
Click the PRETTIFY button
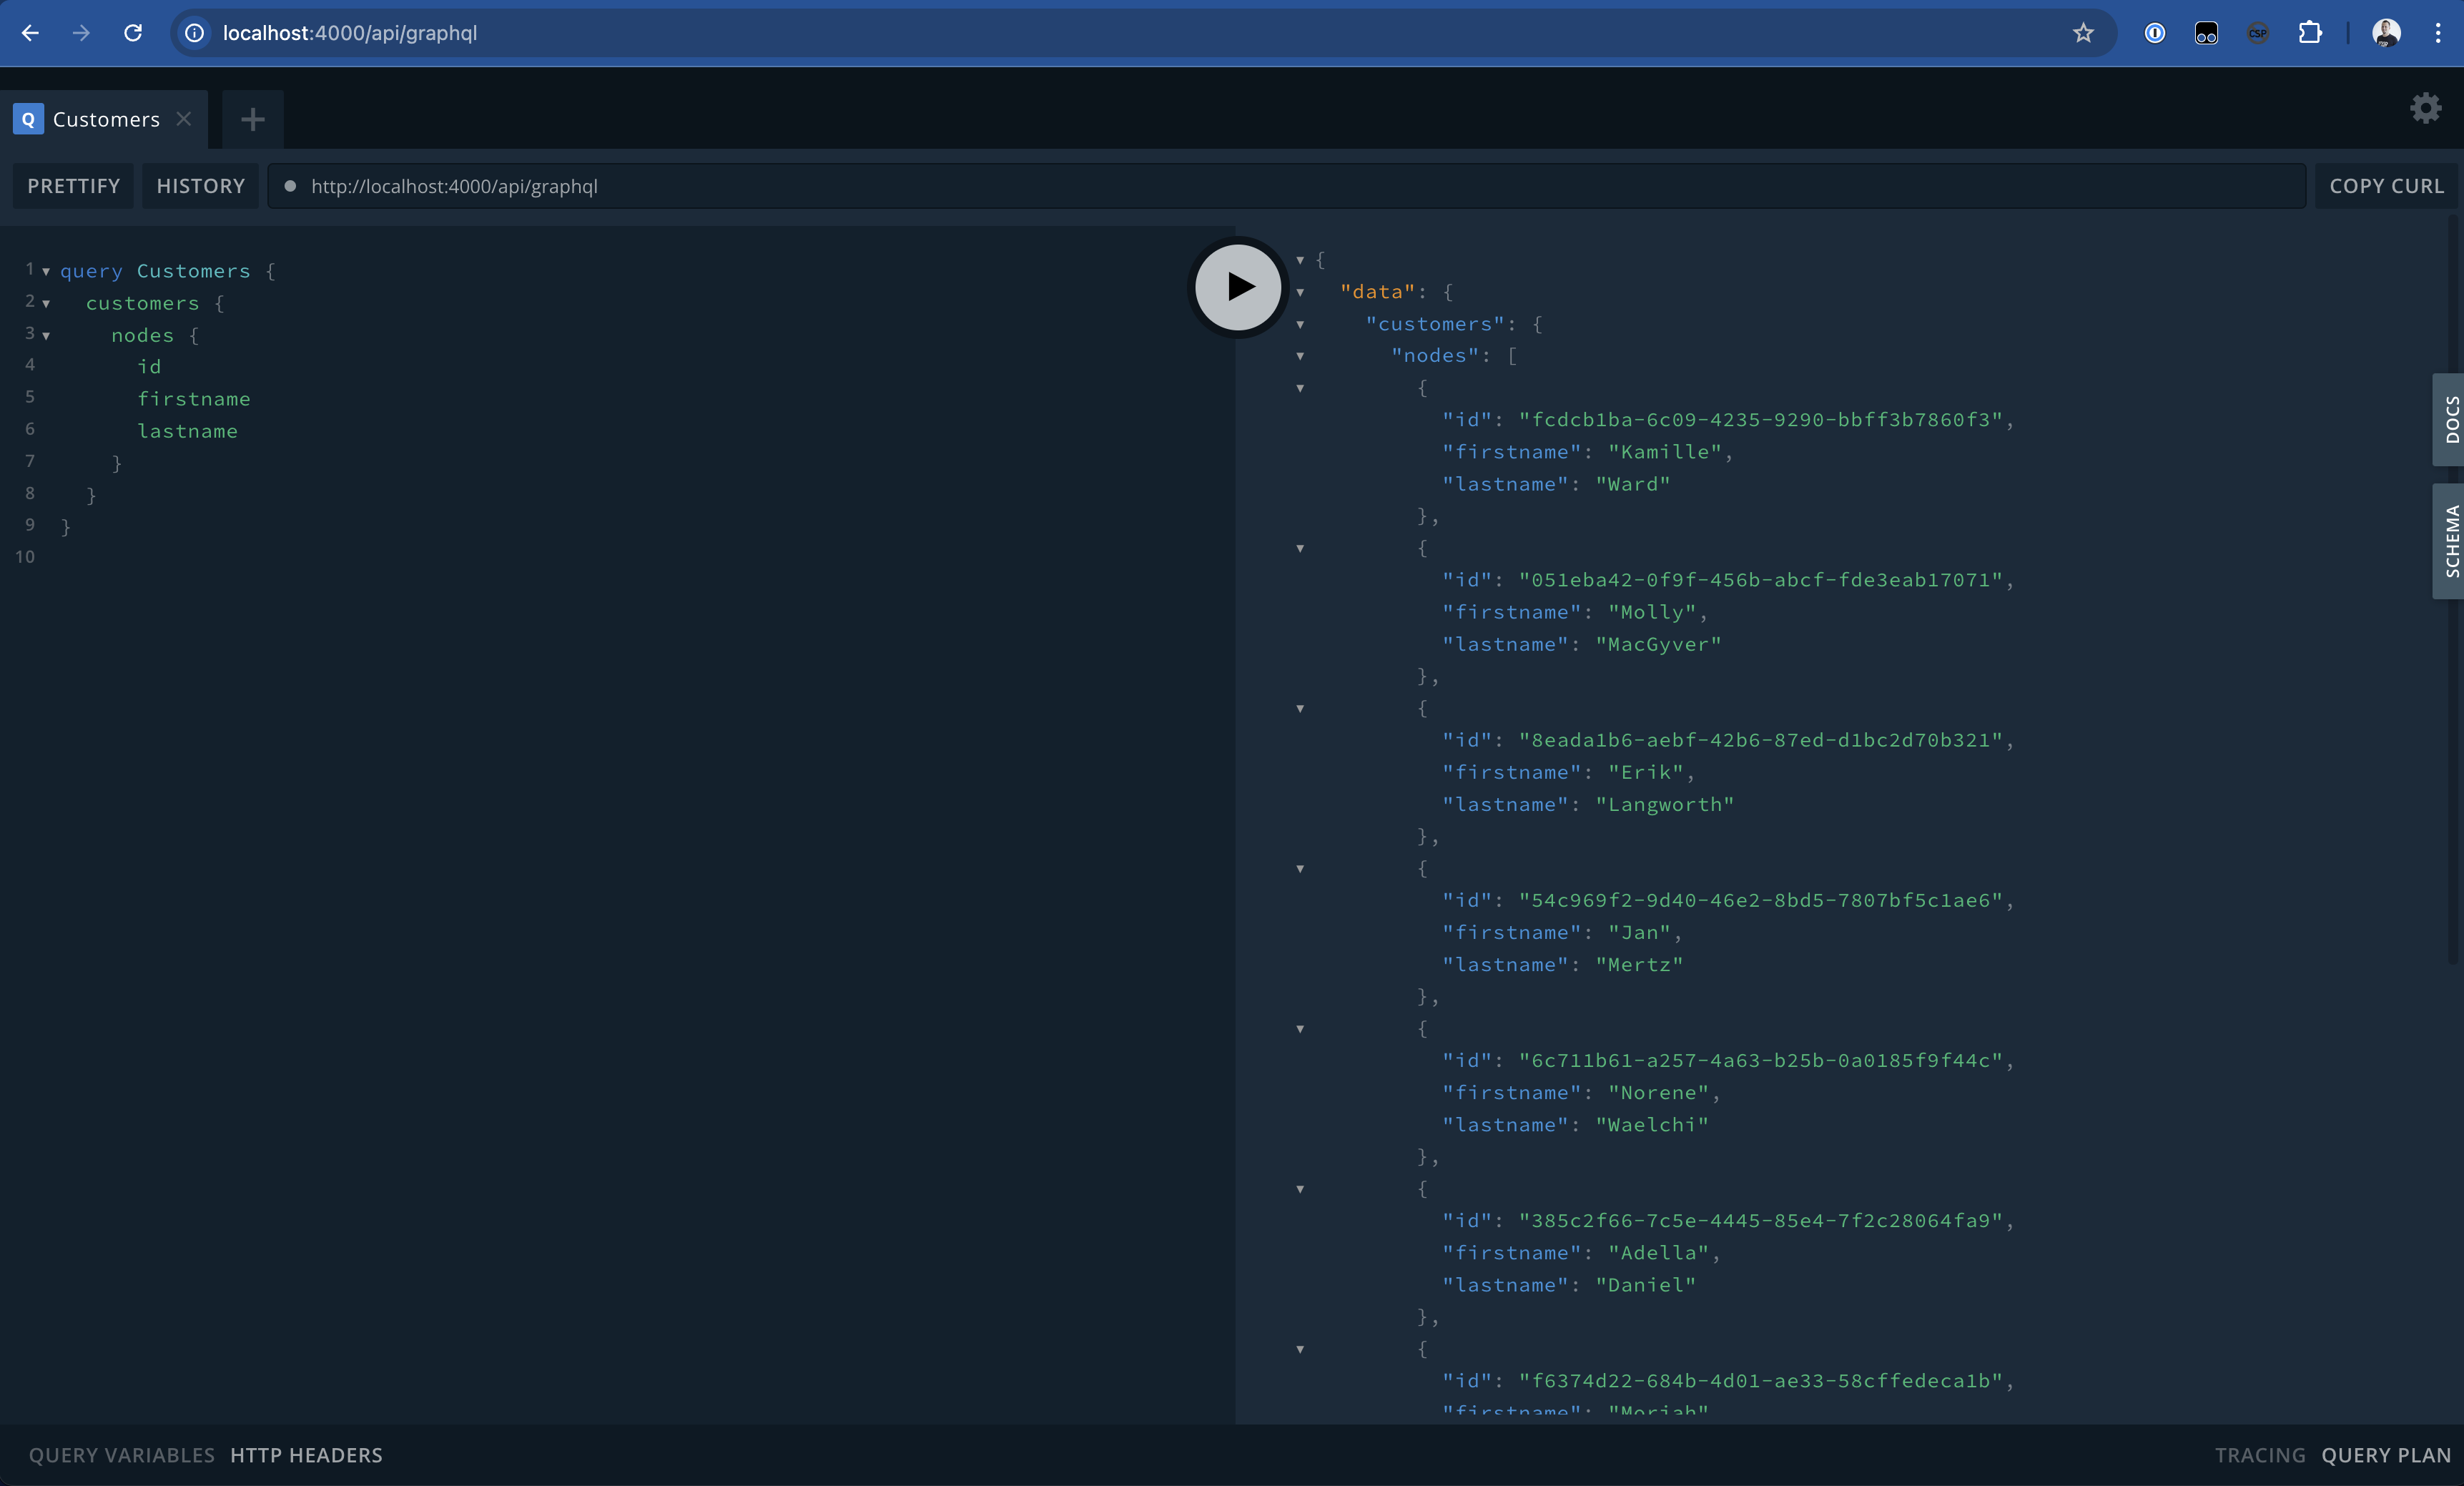[x=73, y=186]
